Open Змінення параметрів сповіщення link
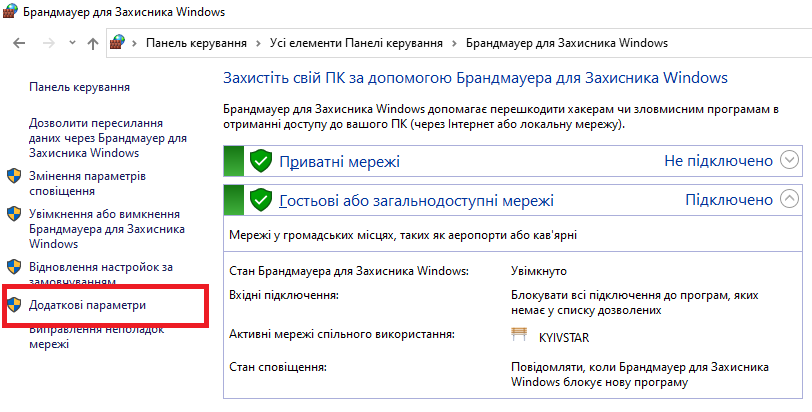Image resolution: width=812 pixels, height=412 pixels. (x=88, y=184)
